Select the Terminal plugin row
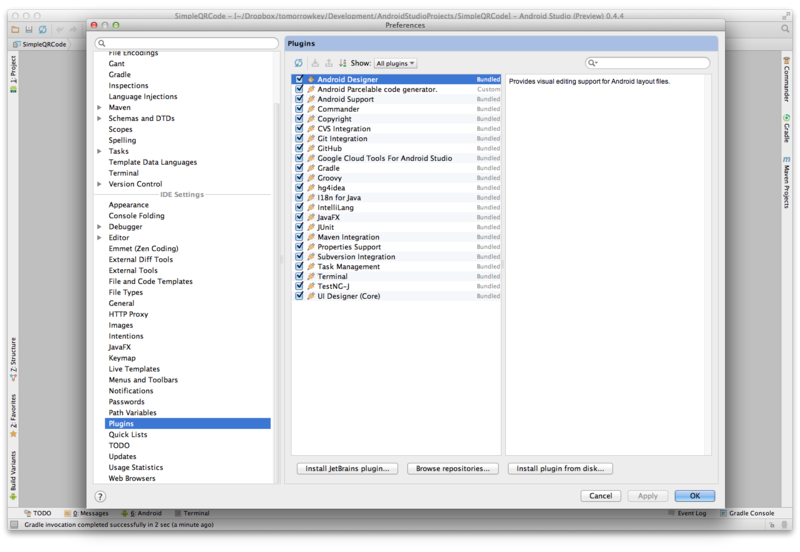 pyautogui.click(x=396, y=277)
